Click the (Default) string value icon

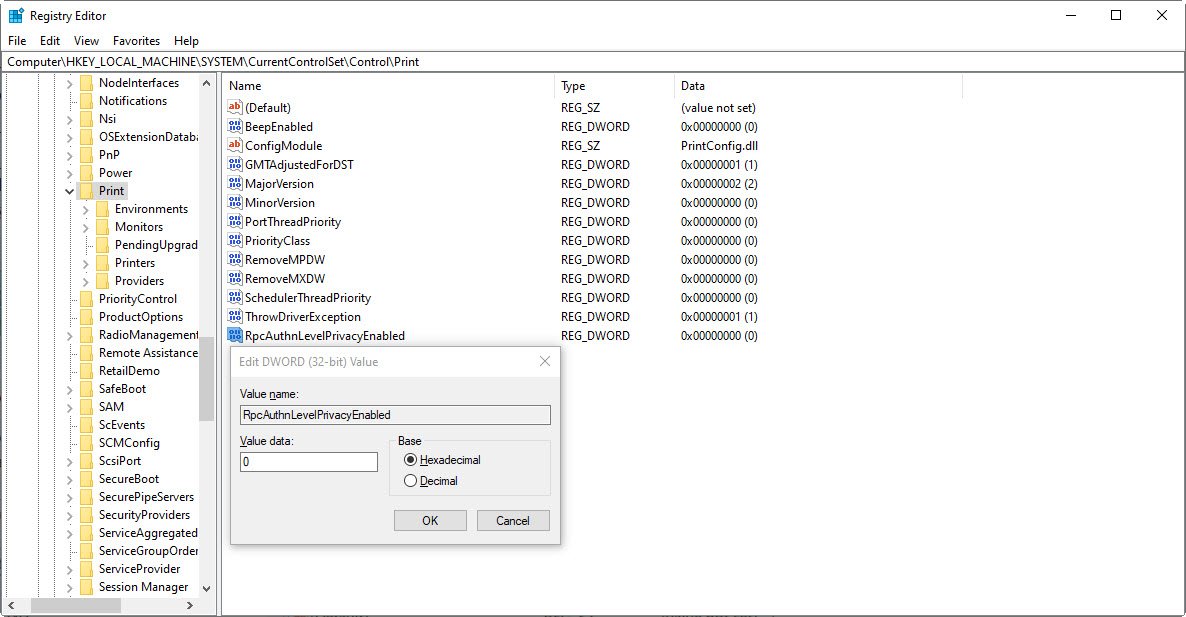[234, 107]
